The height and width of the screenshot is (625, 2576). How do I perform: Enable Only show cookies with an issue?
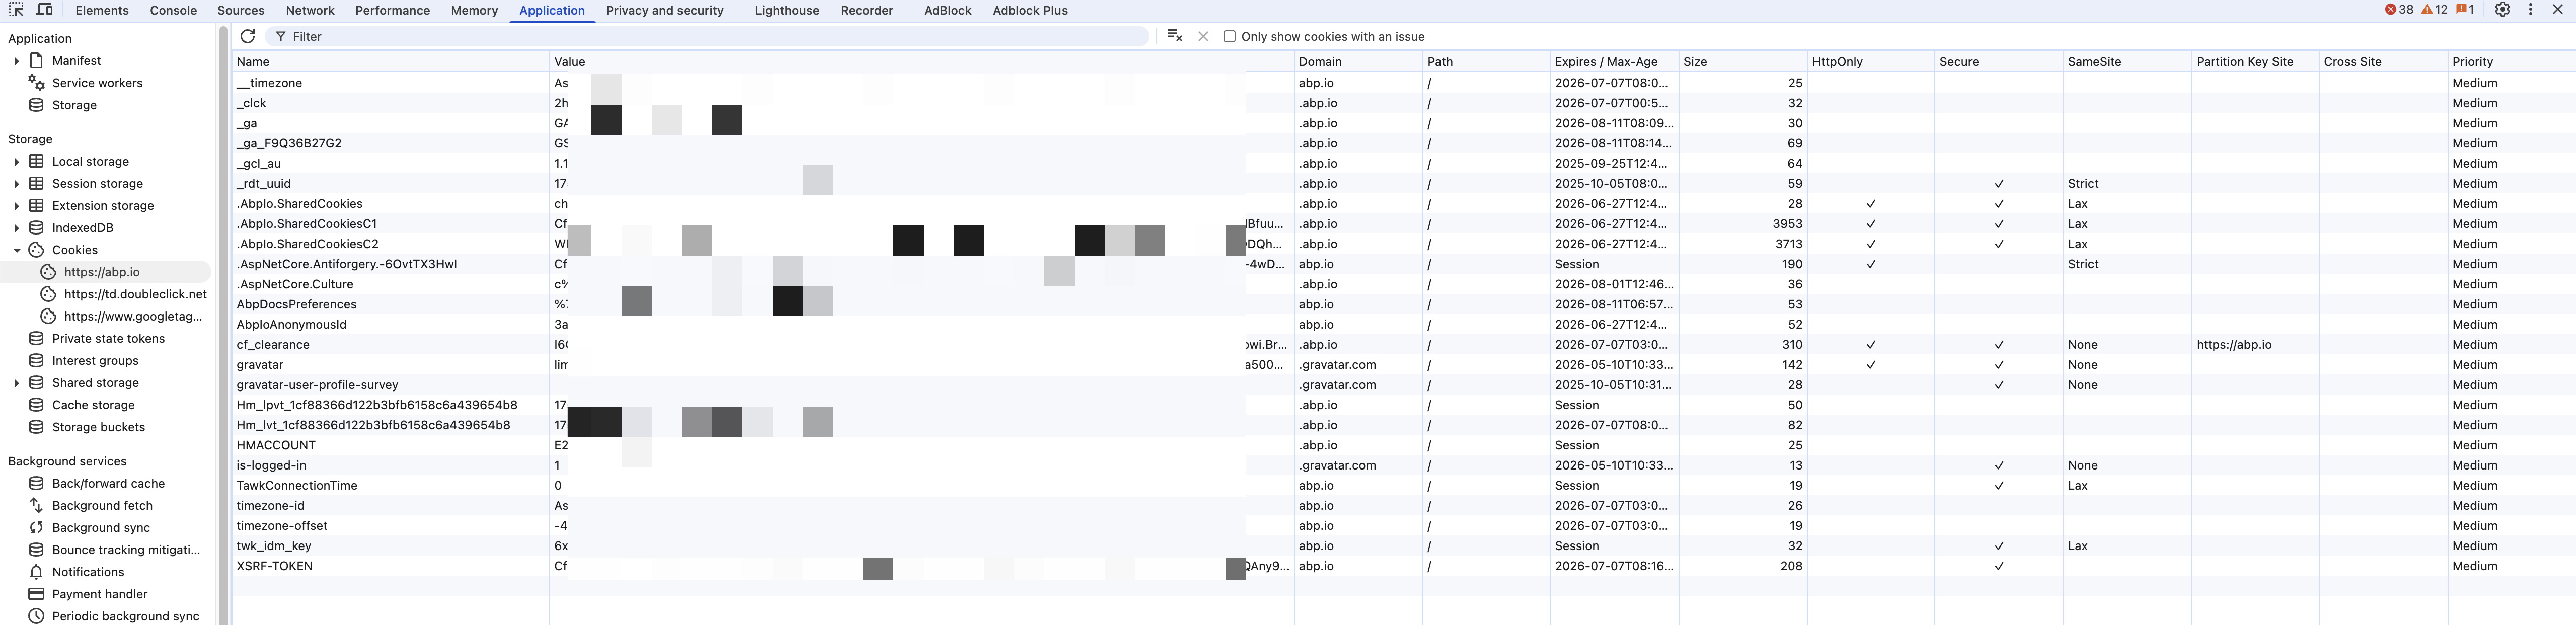(1229, 37)
